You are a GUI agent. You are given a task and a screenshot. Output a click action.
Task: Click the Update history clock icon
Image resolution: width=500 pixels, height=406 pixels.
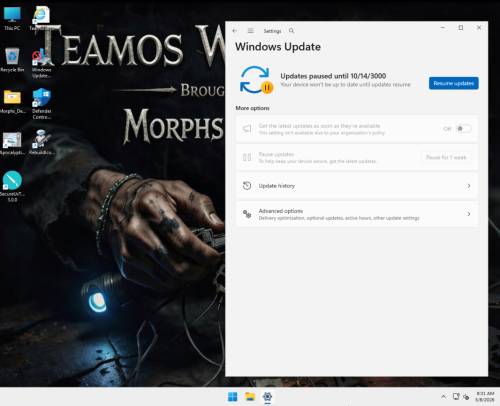pos(247,186)
